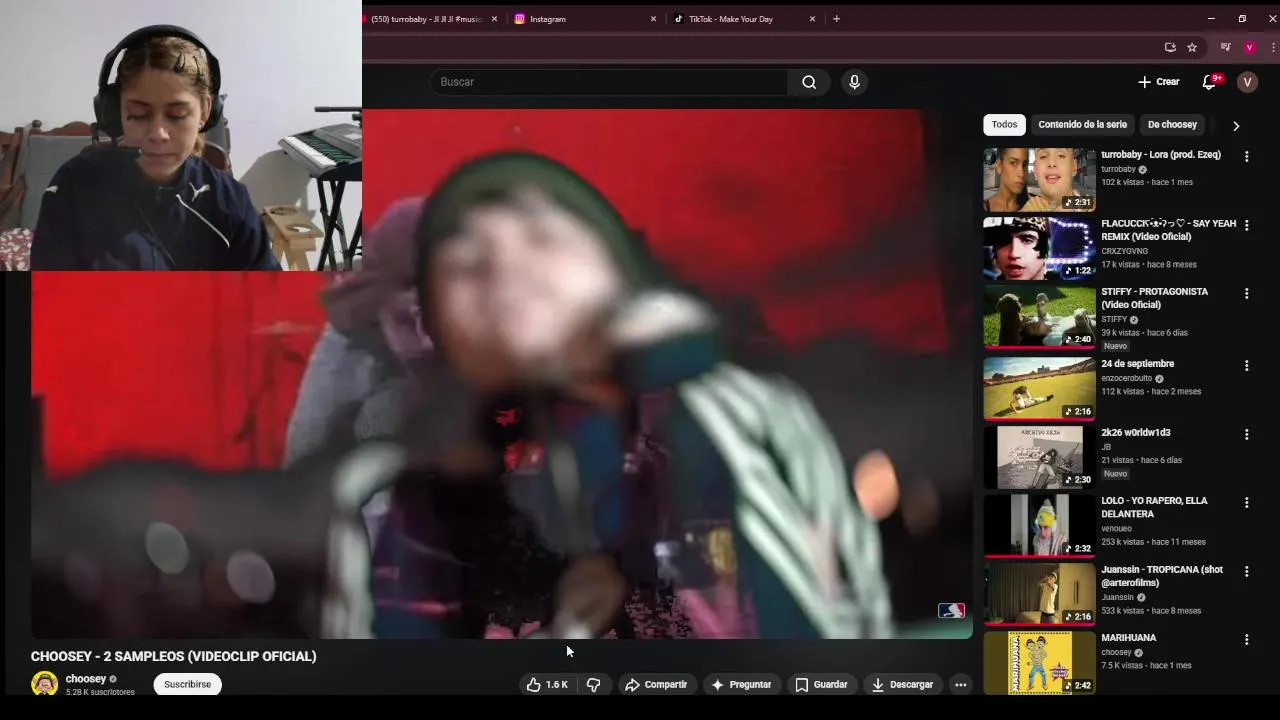Open options for 2k26 w0rldw1d3 video

click(1246, 435)
